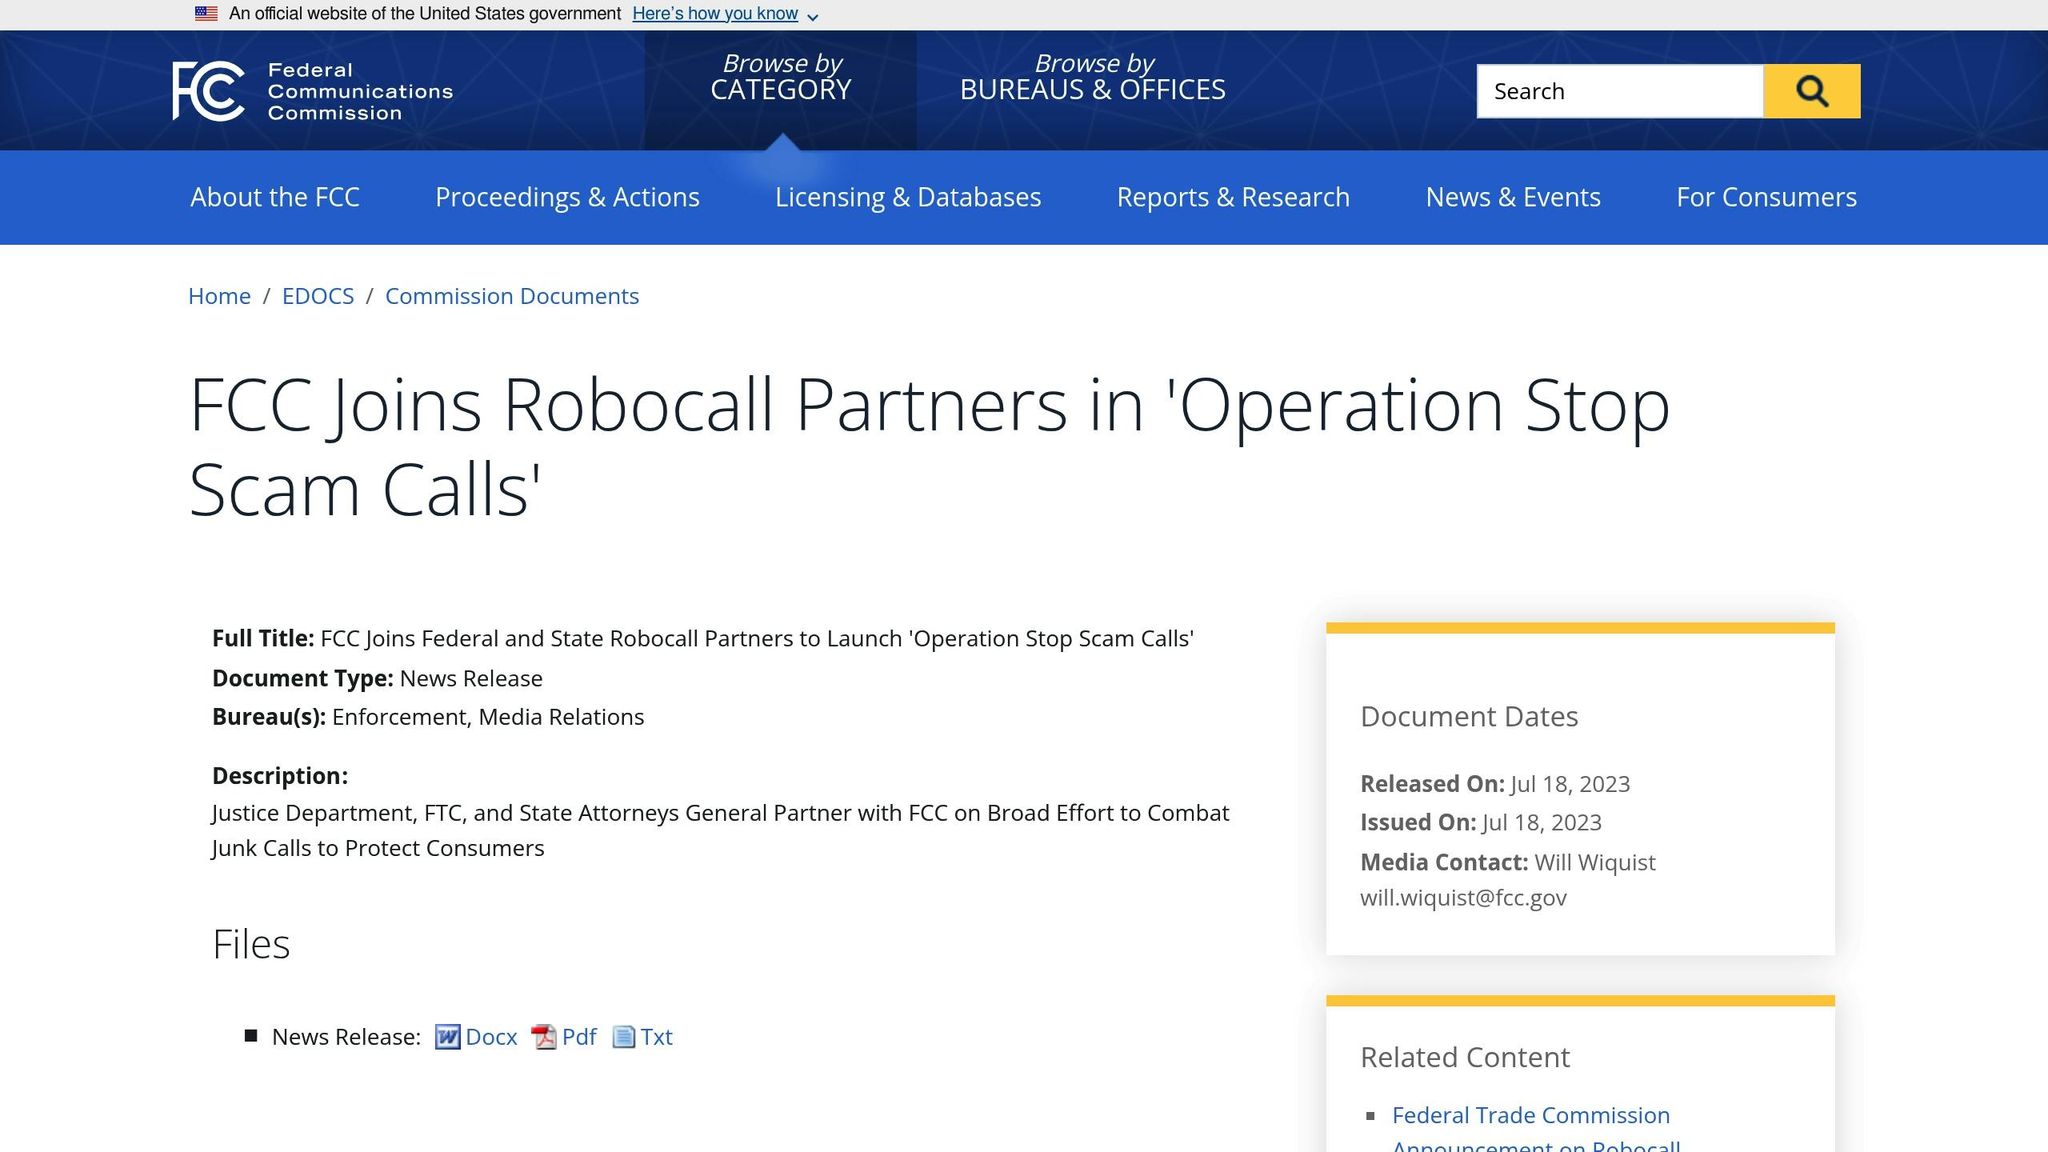The image size is (2048, 1152).
Task: Click "Released On: Jul 18, 2023"
Action: (x=1495, y=784)
